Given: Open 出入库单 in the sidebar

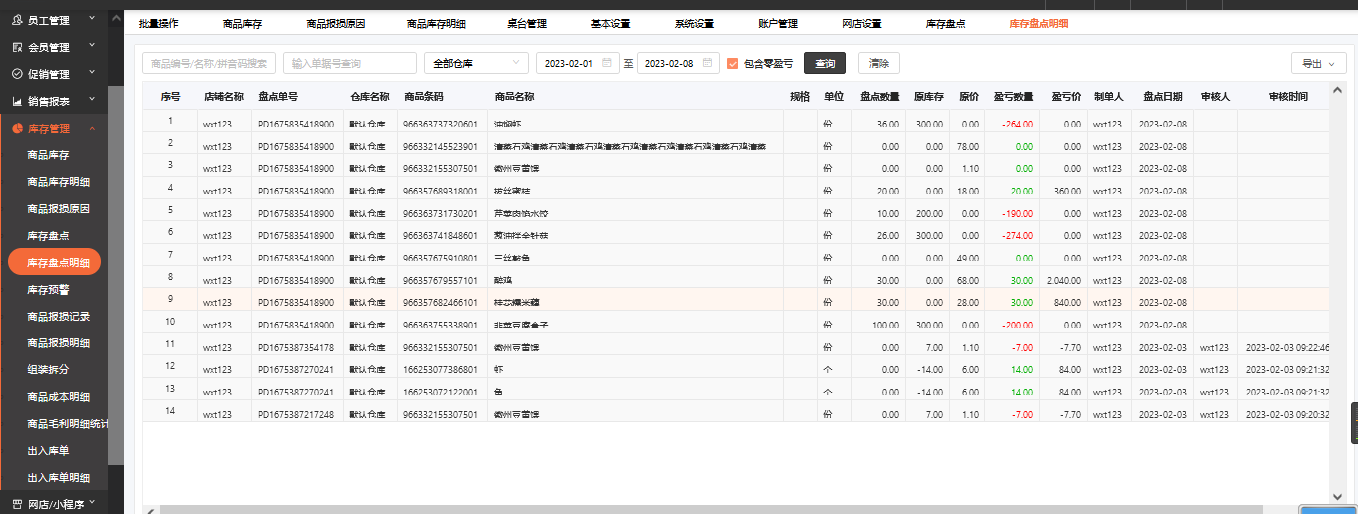Looking at the screenshot, I should click(x=48, y=451).
